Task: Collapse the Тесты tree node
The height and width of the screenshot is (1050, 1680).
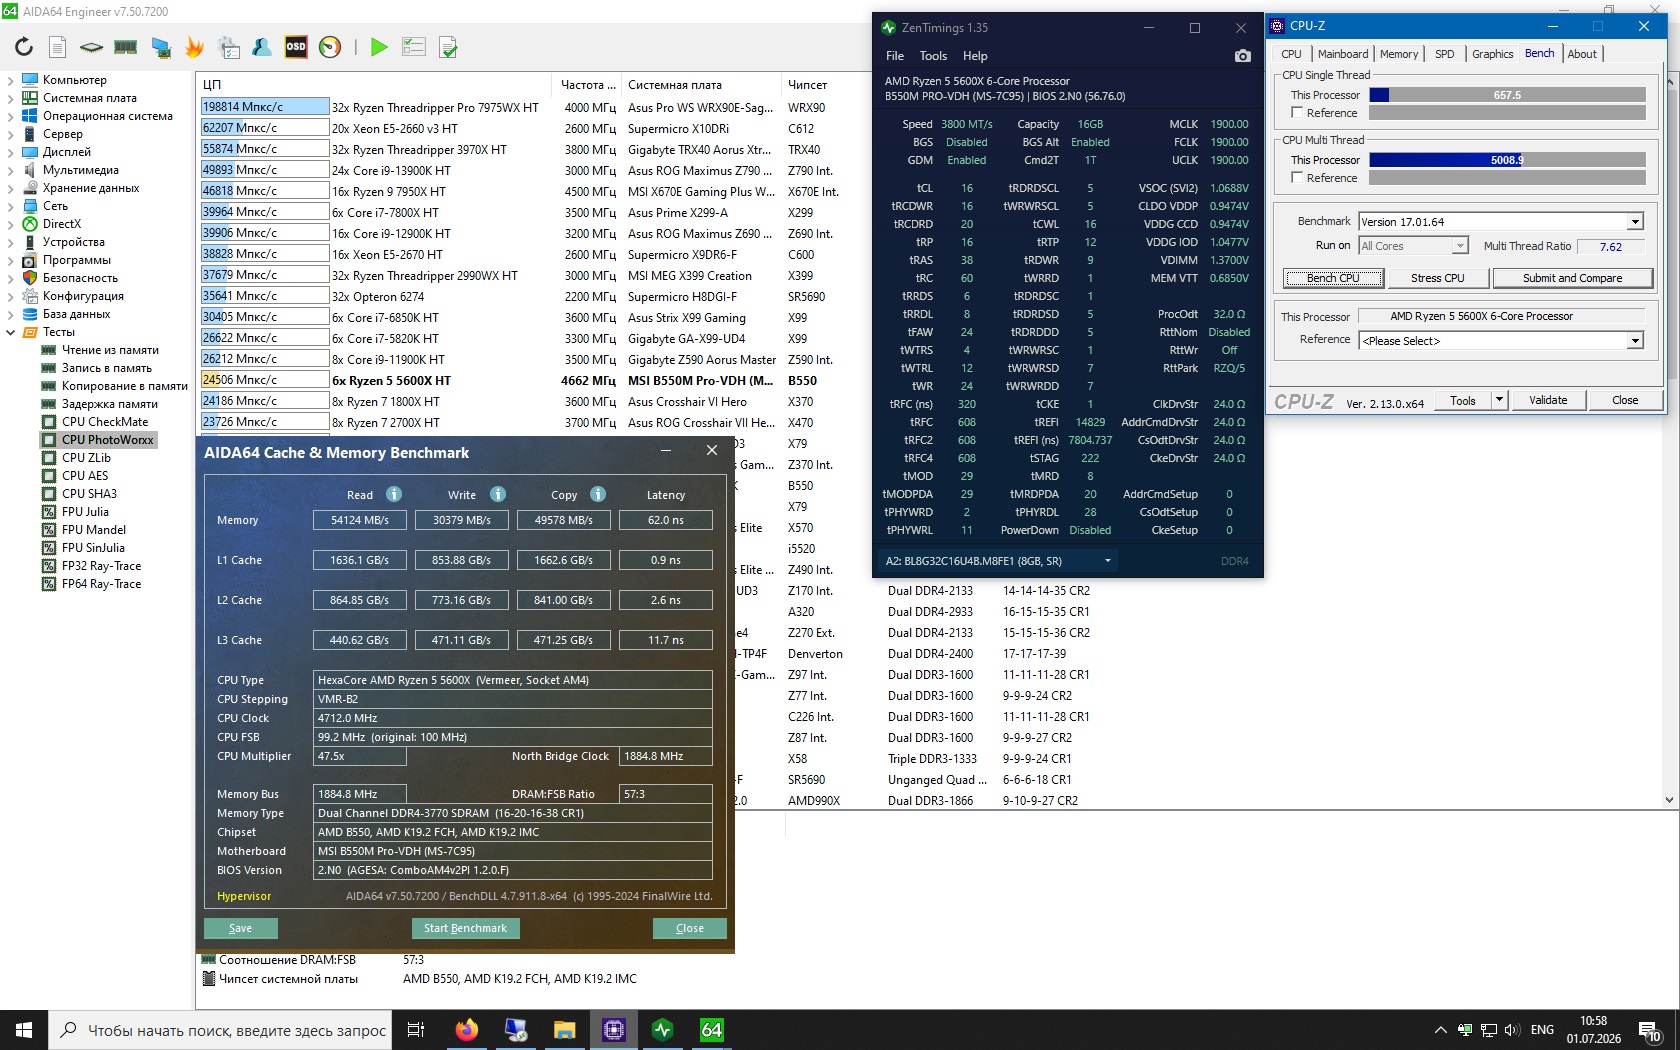Action: 10,332
